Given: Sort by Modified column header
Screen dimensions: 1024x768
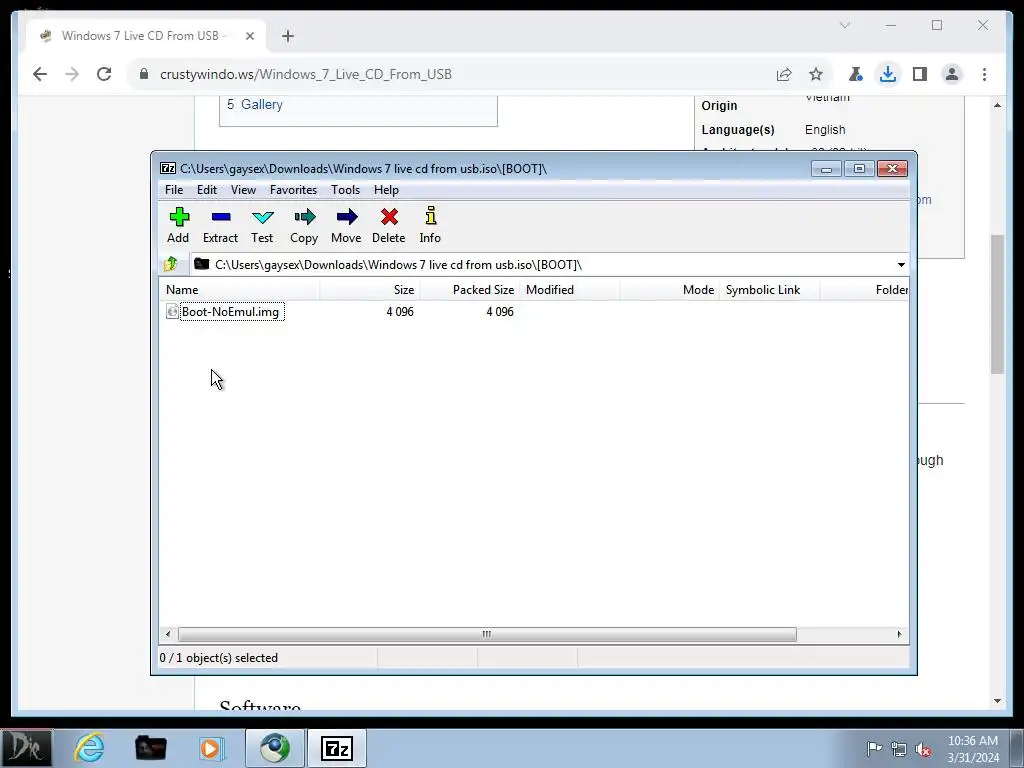Looking at the screenshot, I should click(569, 289).
